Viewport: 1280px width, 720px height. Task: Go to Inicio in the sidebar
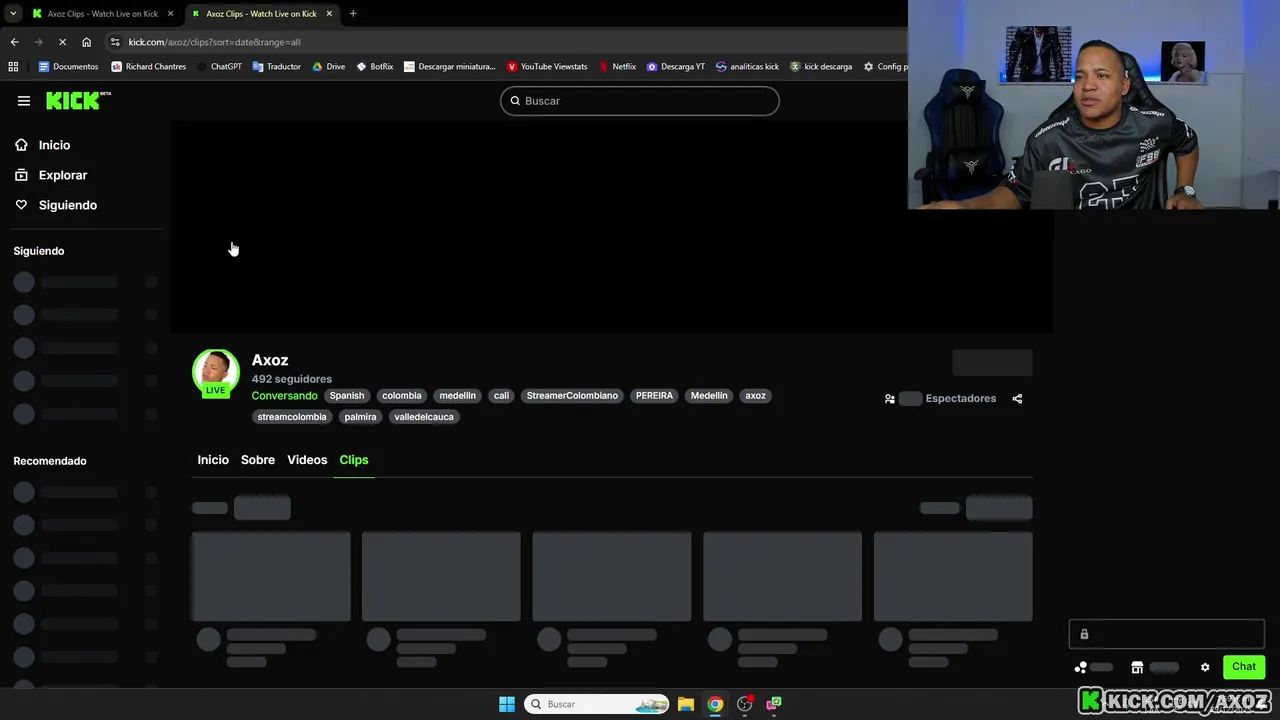click(x=55, y=145)
